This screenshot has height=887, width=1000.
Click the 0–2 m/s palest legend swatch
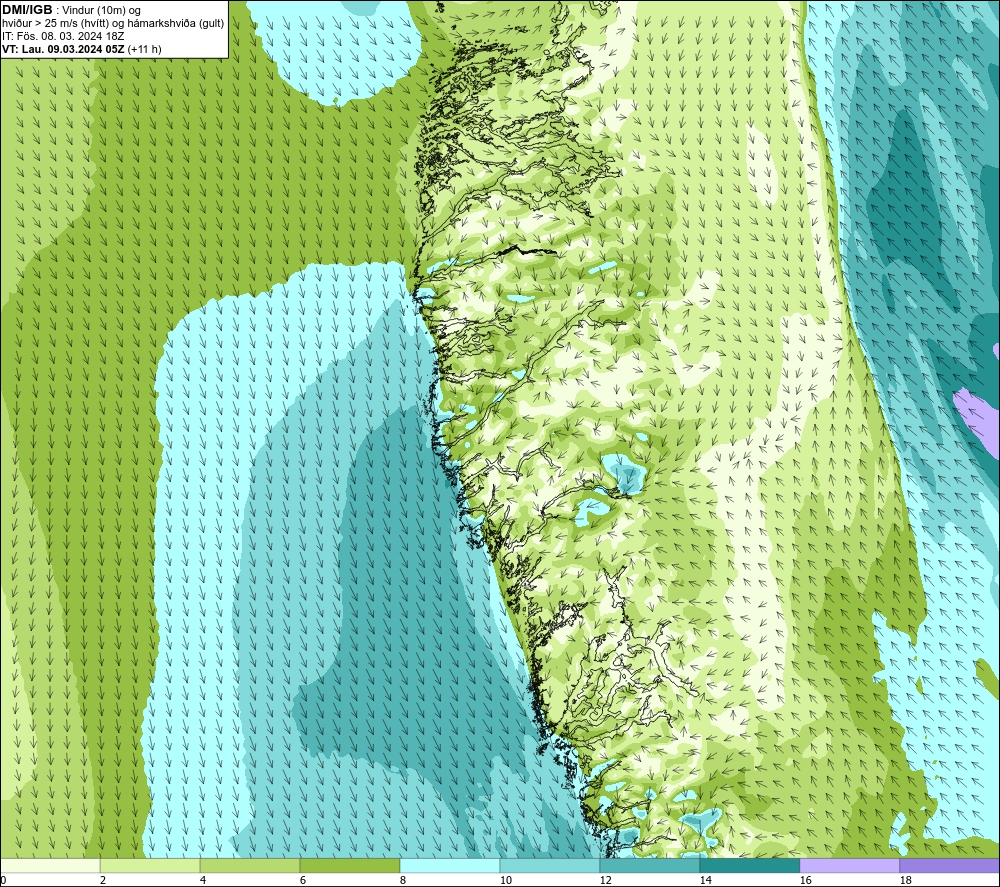pos(50,865)
